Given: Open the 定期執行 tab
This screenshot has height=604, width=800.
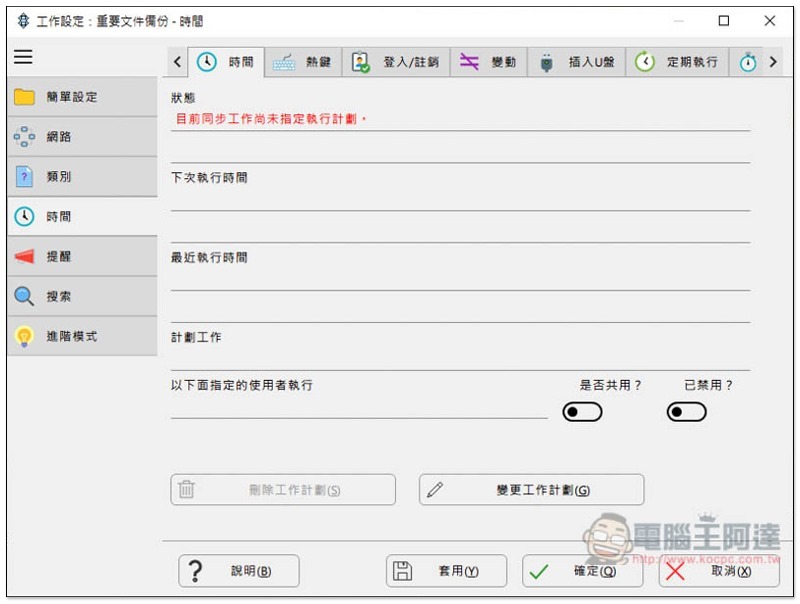Looking at the screenshot, I should coord(677,62).
